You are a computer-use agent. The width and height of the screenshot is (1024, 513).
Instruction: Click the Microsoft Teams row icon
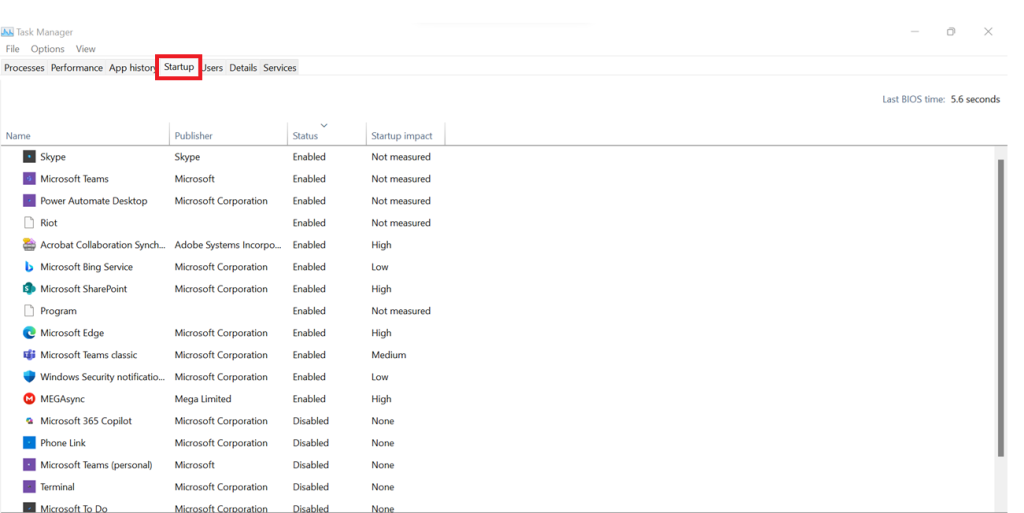(29, 179)
